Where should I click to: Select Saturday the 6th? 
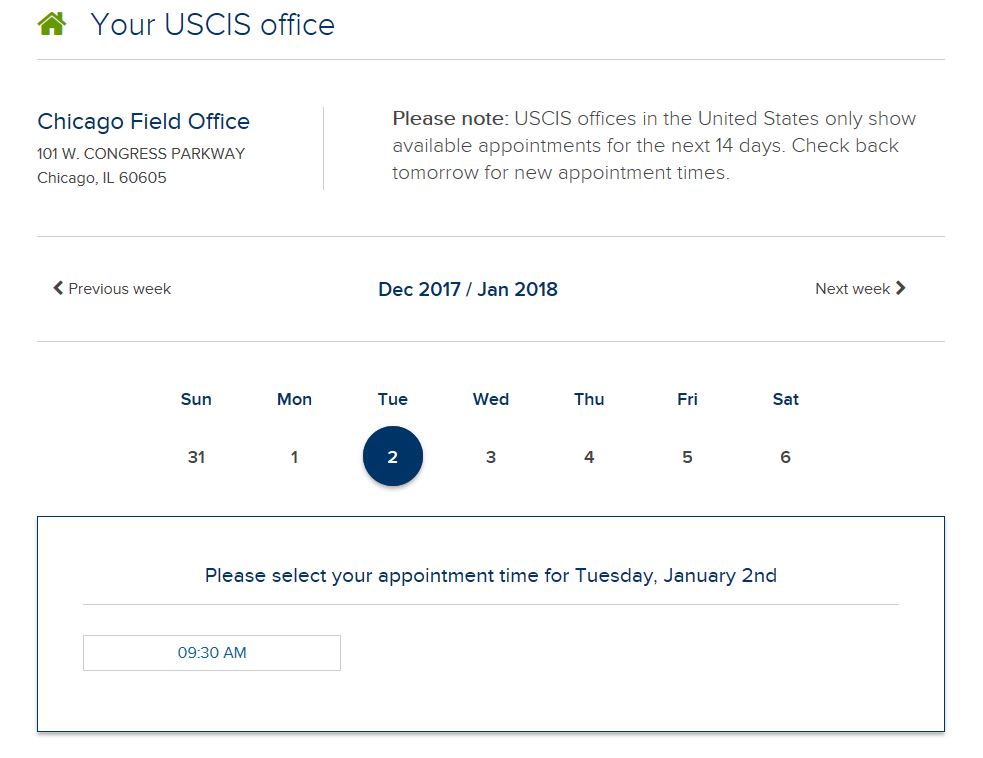coord(786,457)
